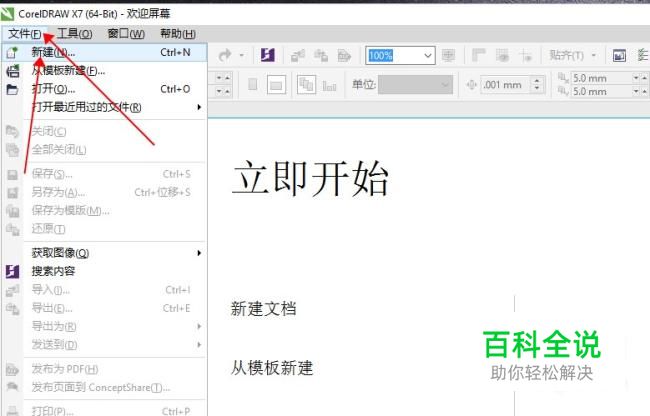The height and width of the screenshot is (416, 650).
Task: Open the 工具(O) menu
Action: click(75, 34)
